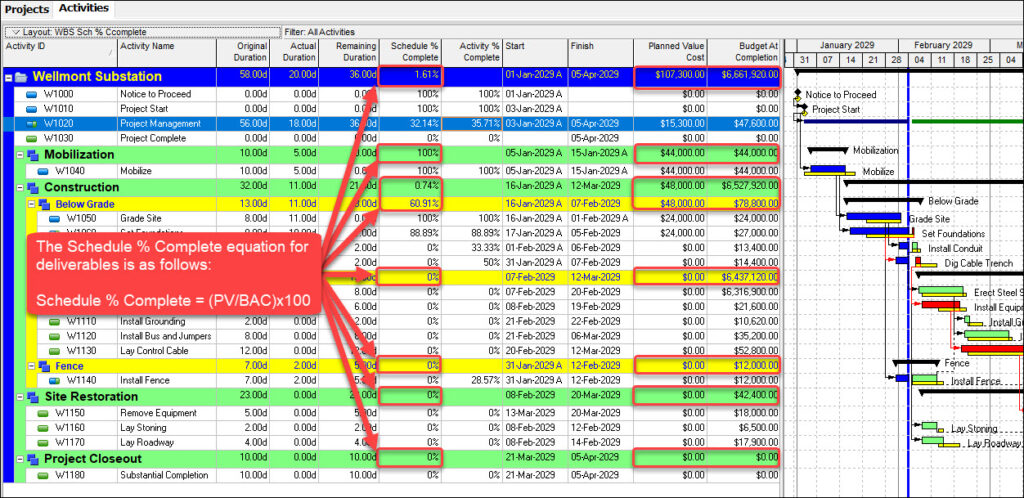
Task: Click the Construction WBS icon
Action: coord(33,188)
